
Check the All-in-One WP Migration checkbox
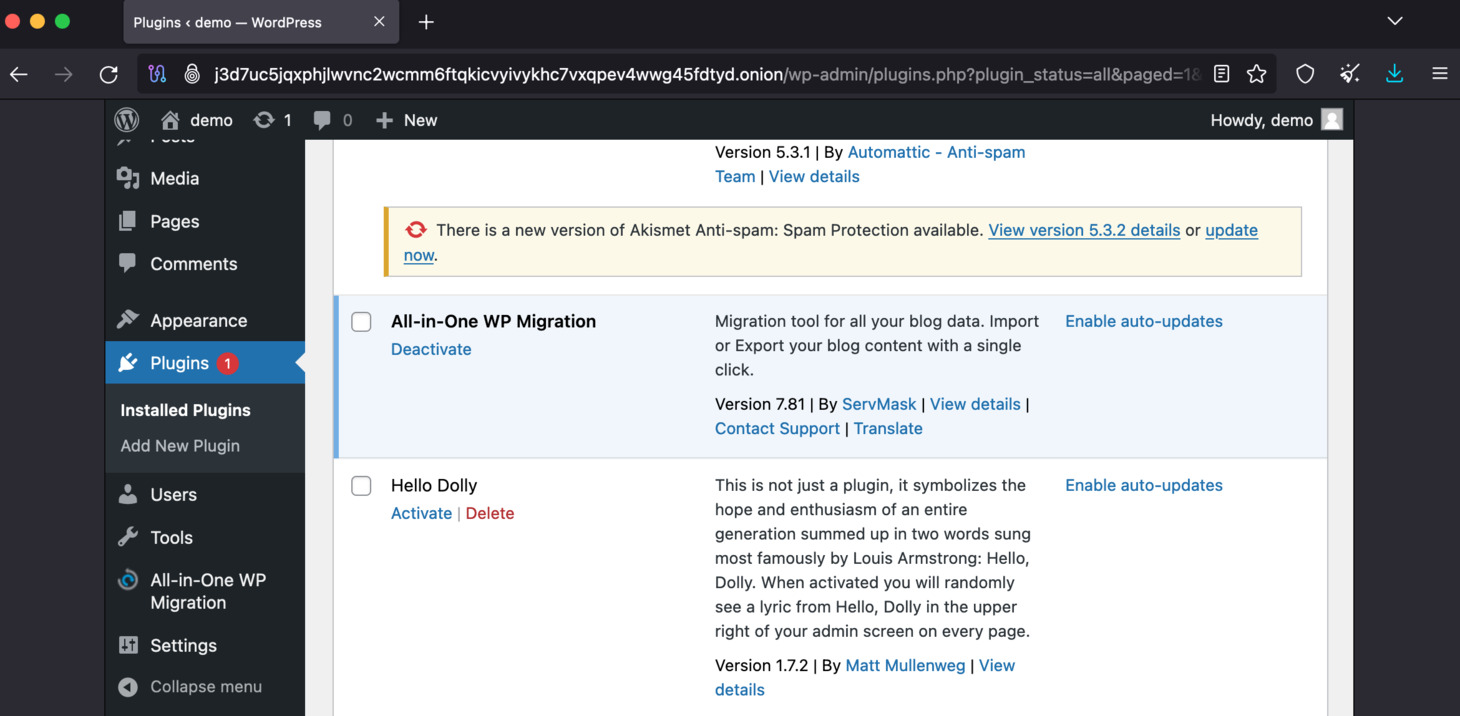coord(361,322)
